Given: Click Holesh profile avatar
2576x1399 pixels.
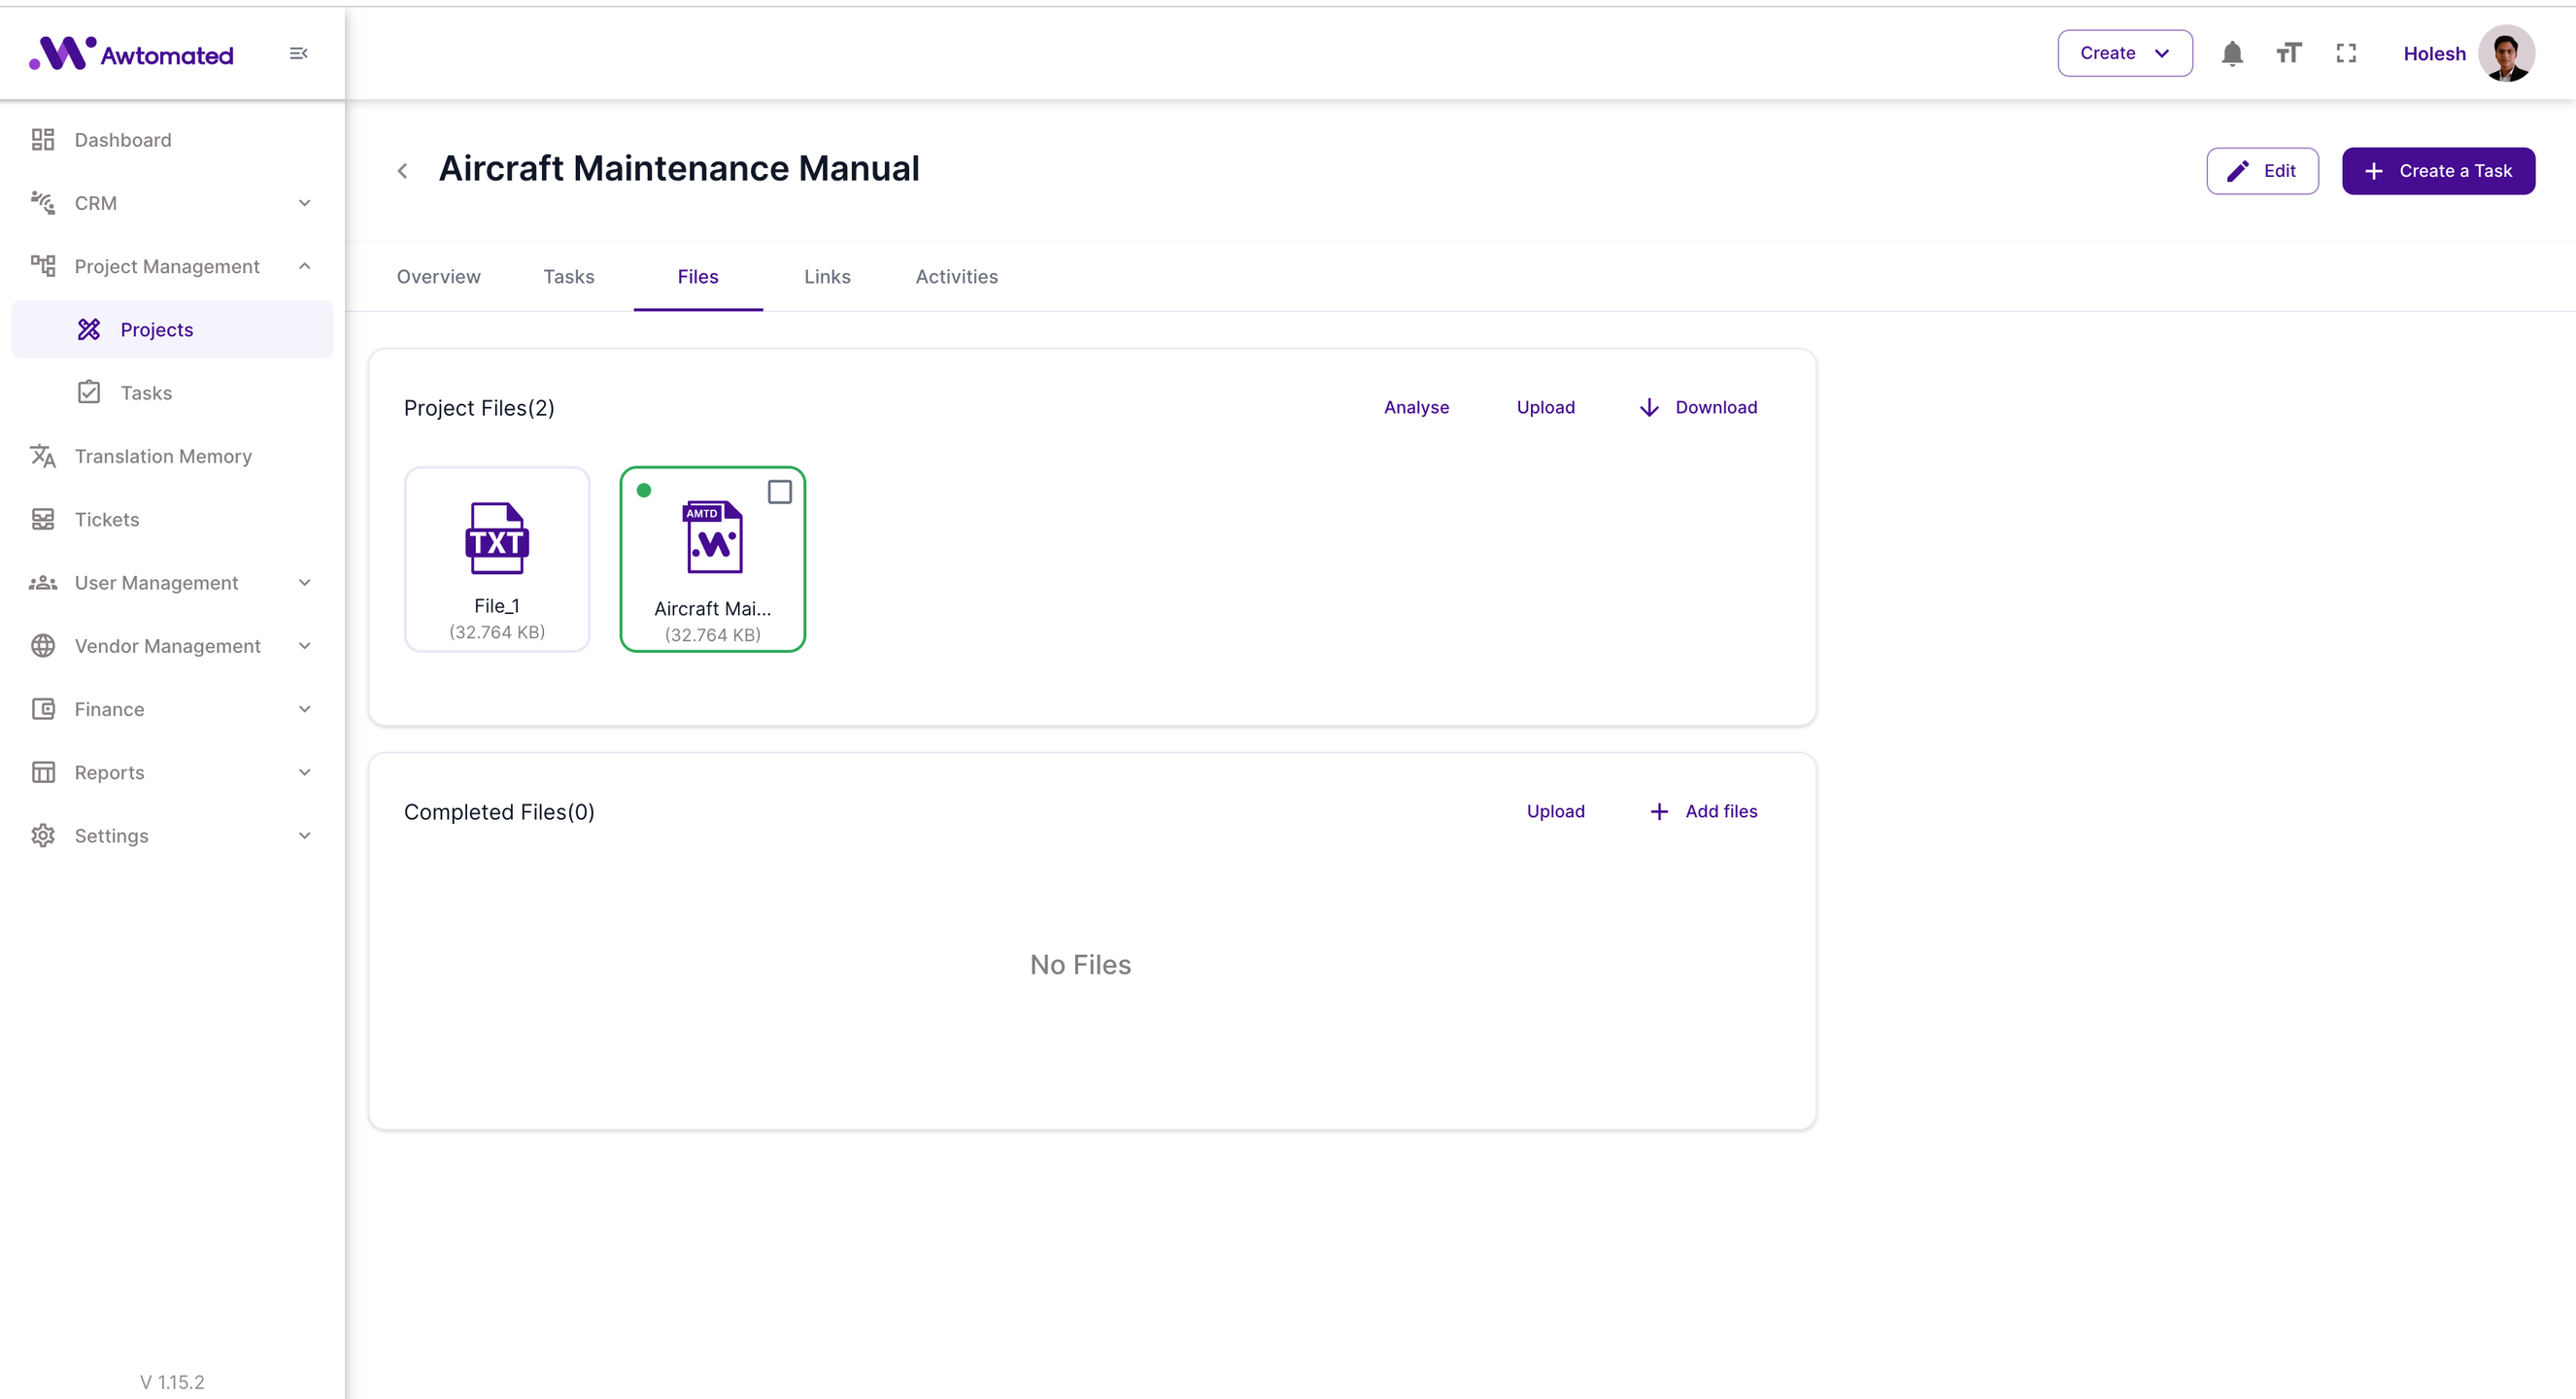Looking at the screenshot, I should click(x=2506, y=54).
